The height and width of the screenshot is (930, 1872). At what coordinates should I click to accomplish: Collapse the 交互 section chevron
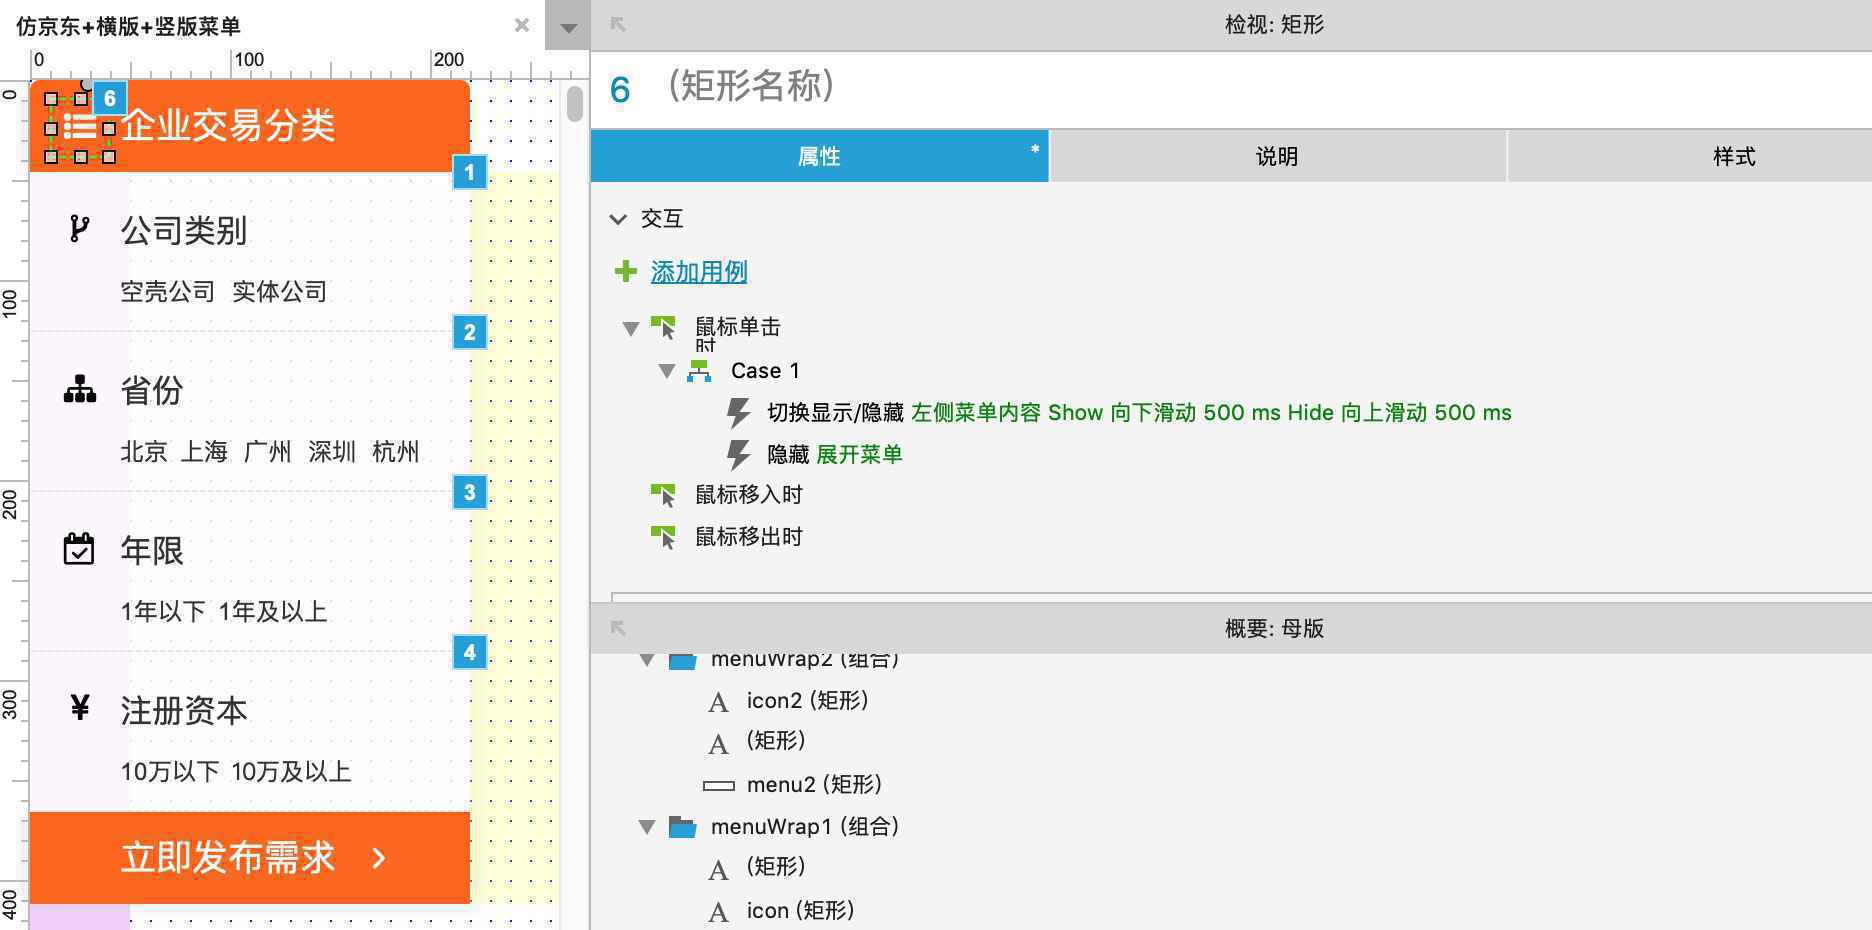click(x=618, y=219)
